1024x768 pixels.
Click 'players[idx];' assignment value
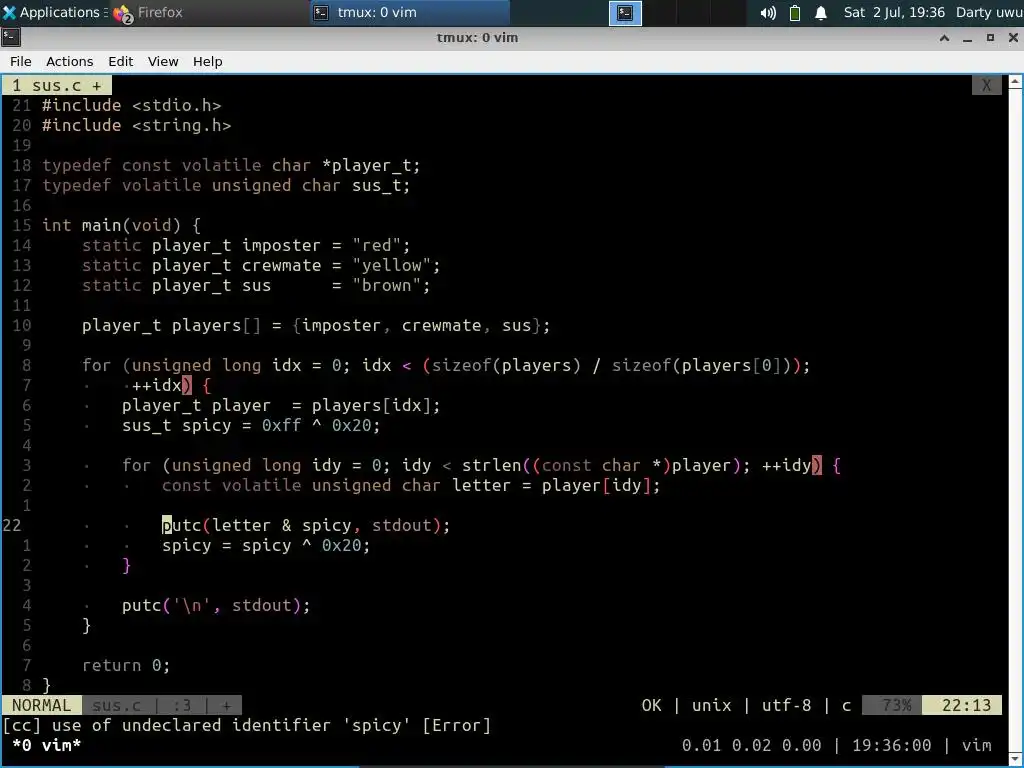[376, 406]
